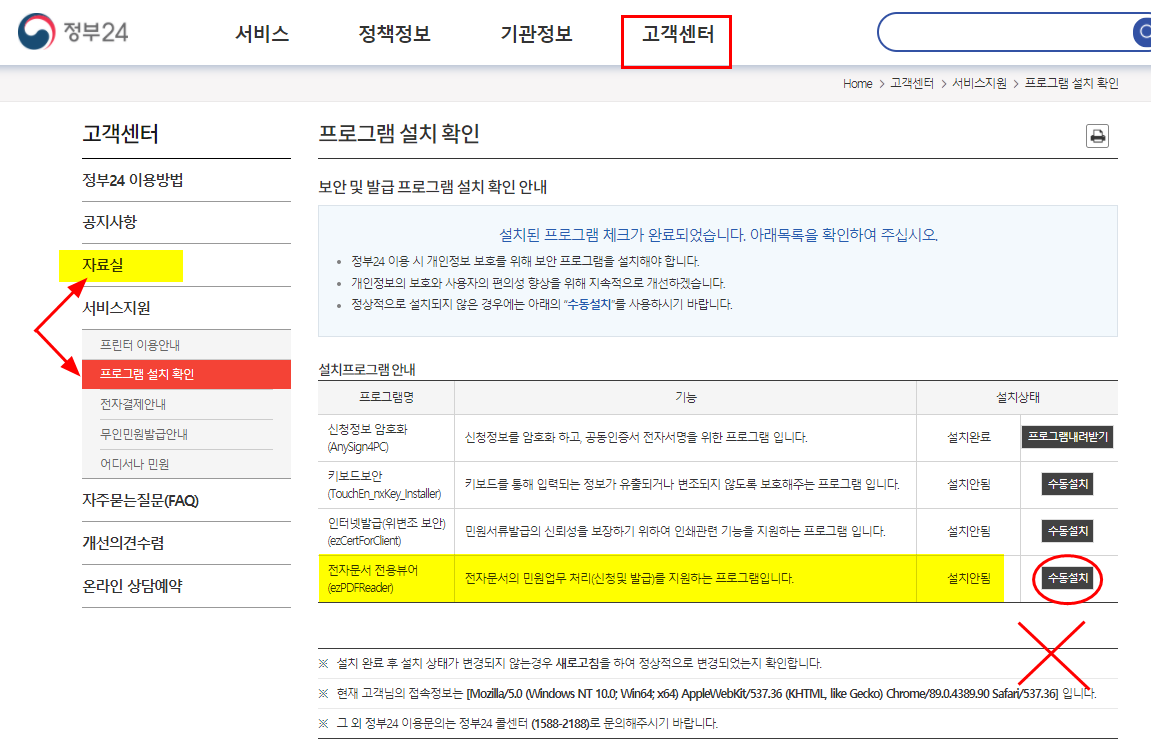
Task: Click the 프로그램명 column header
Action: point(386,397)
